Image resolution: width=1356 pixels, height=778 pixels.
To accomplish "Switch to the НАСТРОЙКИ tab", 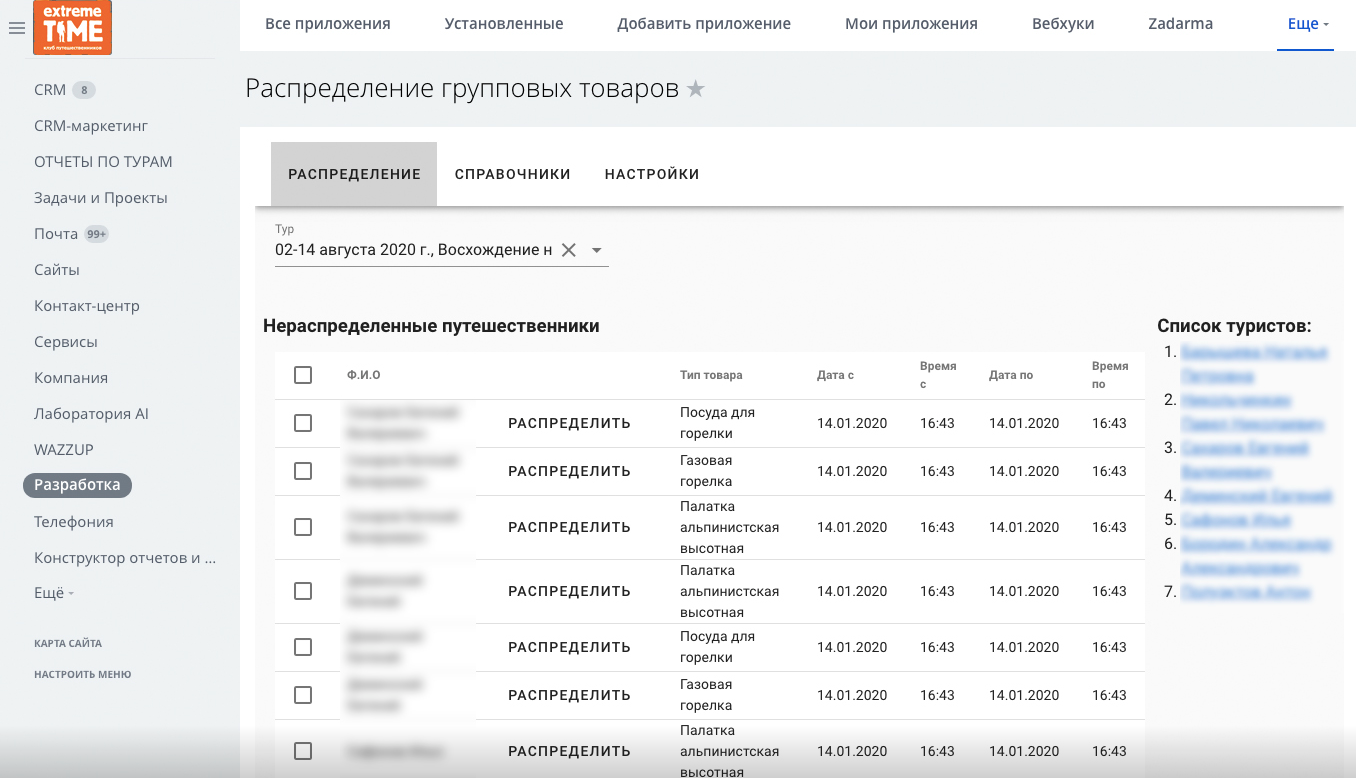I will [x=652, y=174].
